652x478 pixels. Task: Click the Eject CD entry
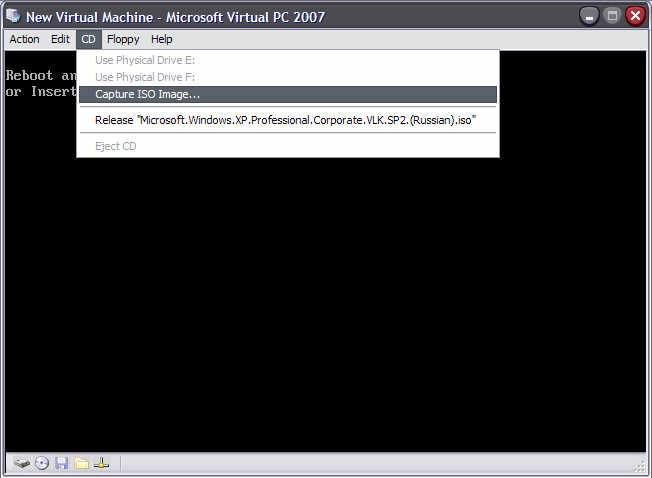[288, 146]
